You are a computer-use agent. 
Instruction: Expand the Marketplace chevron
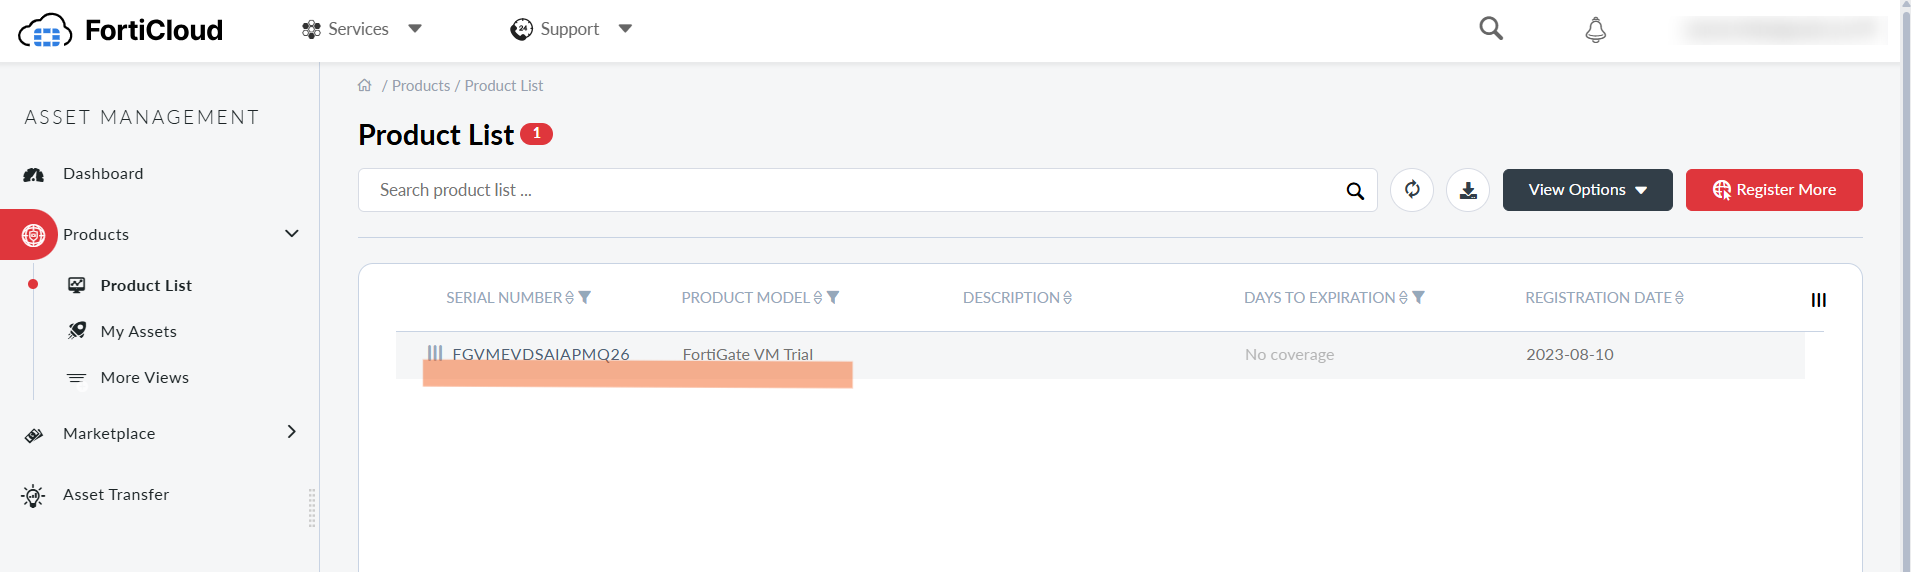point(292,432)
